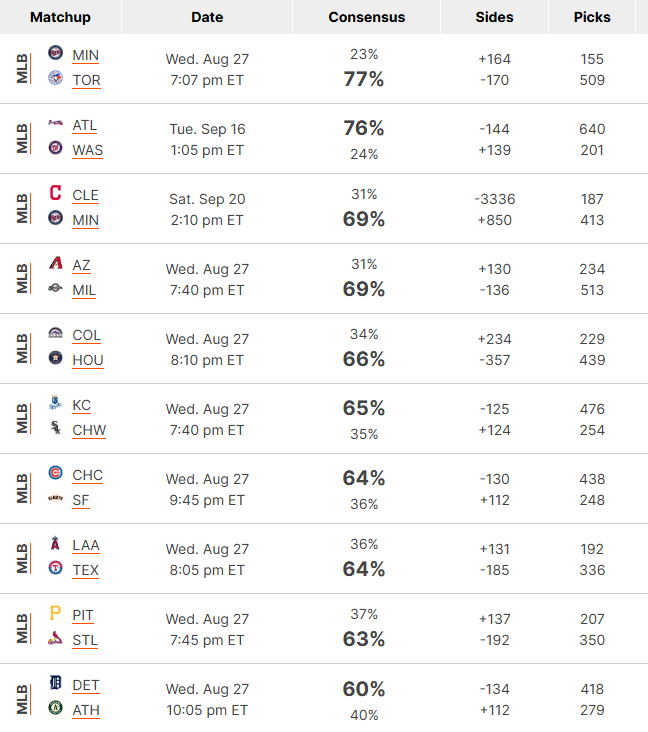Click the Sides column header
Screen dimensions: 648x732
click(494, 17)
